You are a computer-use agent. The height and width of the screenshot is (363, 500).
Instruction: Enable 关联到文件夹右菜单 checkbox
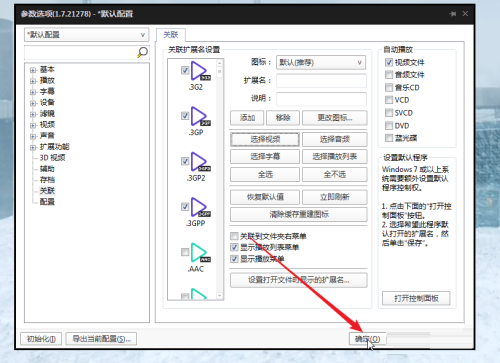[234, 236]
